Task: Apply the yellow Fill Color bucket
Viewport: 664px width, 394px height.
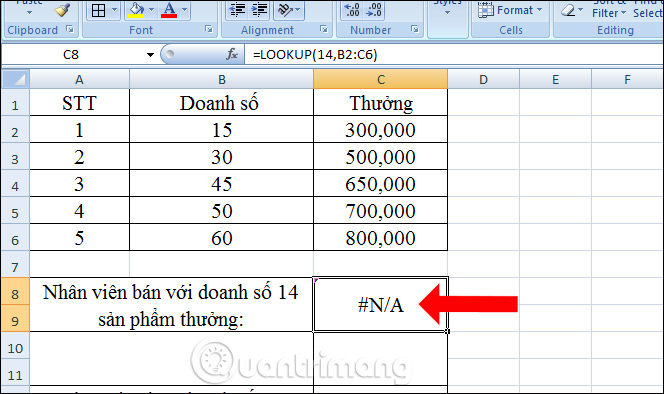Action: 136,10
